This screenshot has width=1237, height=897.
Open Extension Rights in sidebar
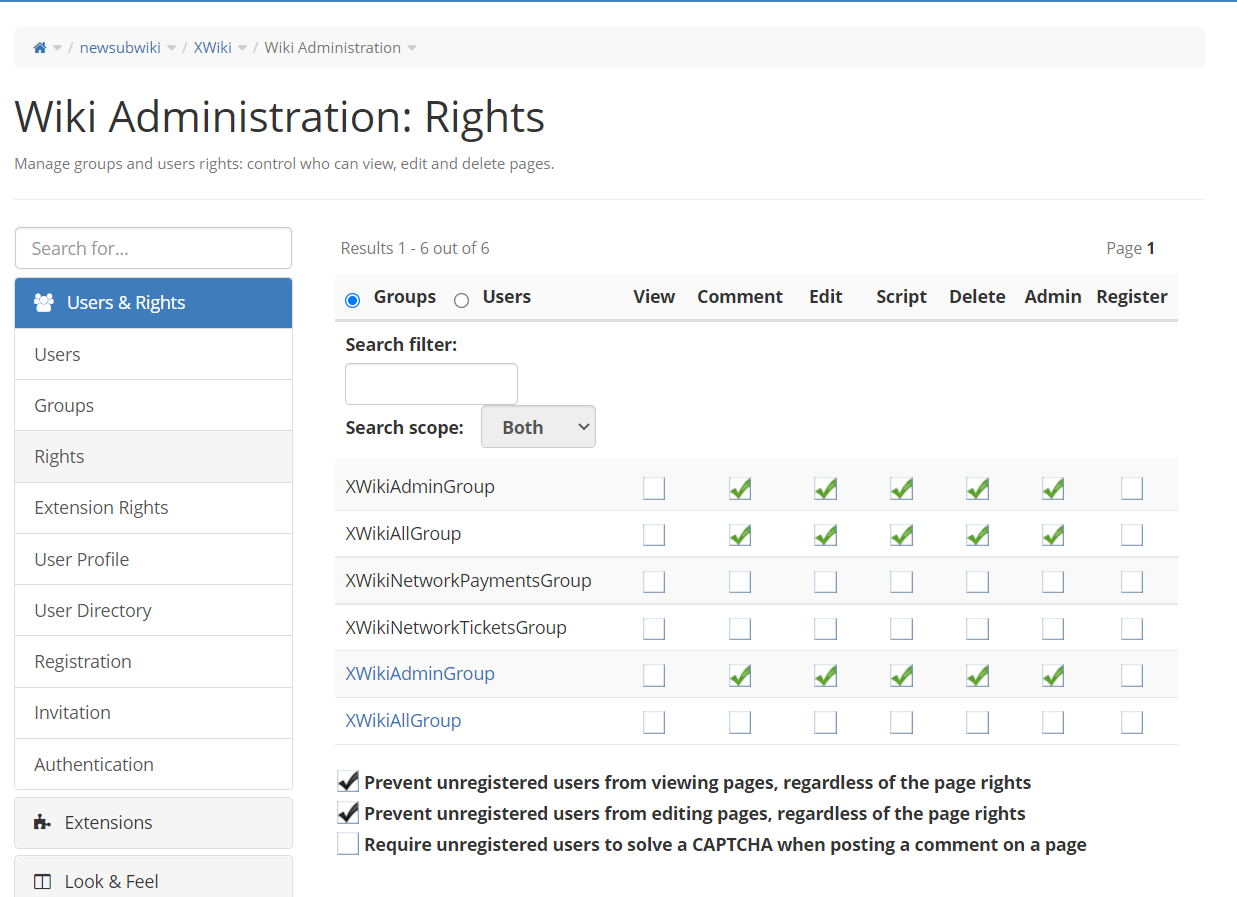(154, 507)
